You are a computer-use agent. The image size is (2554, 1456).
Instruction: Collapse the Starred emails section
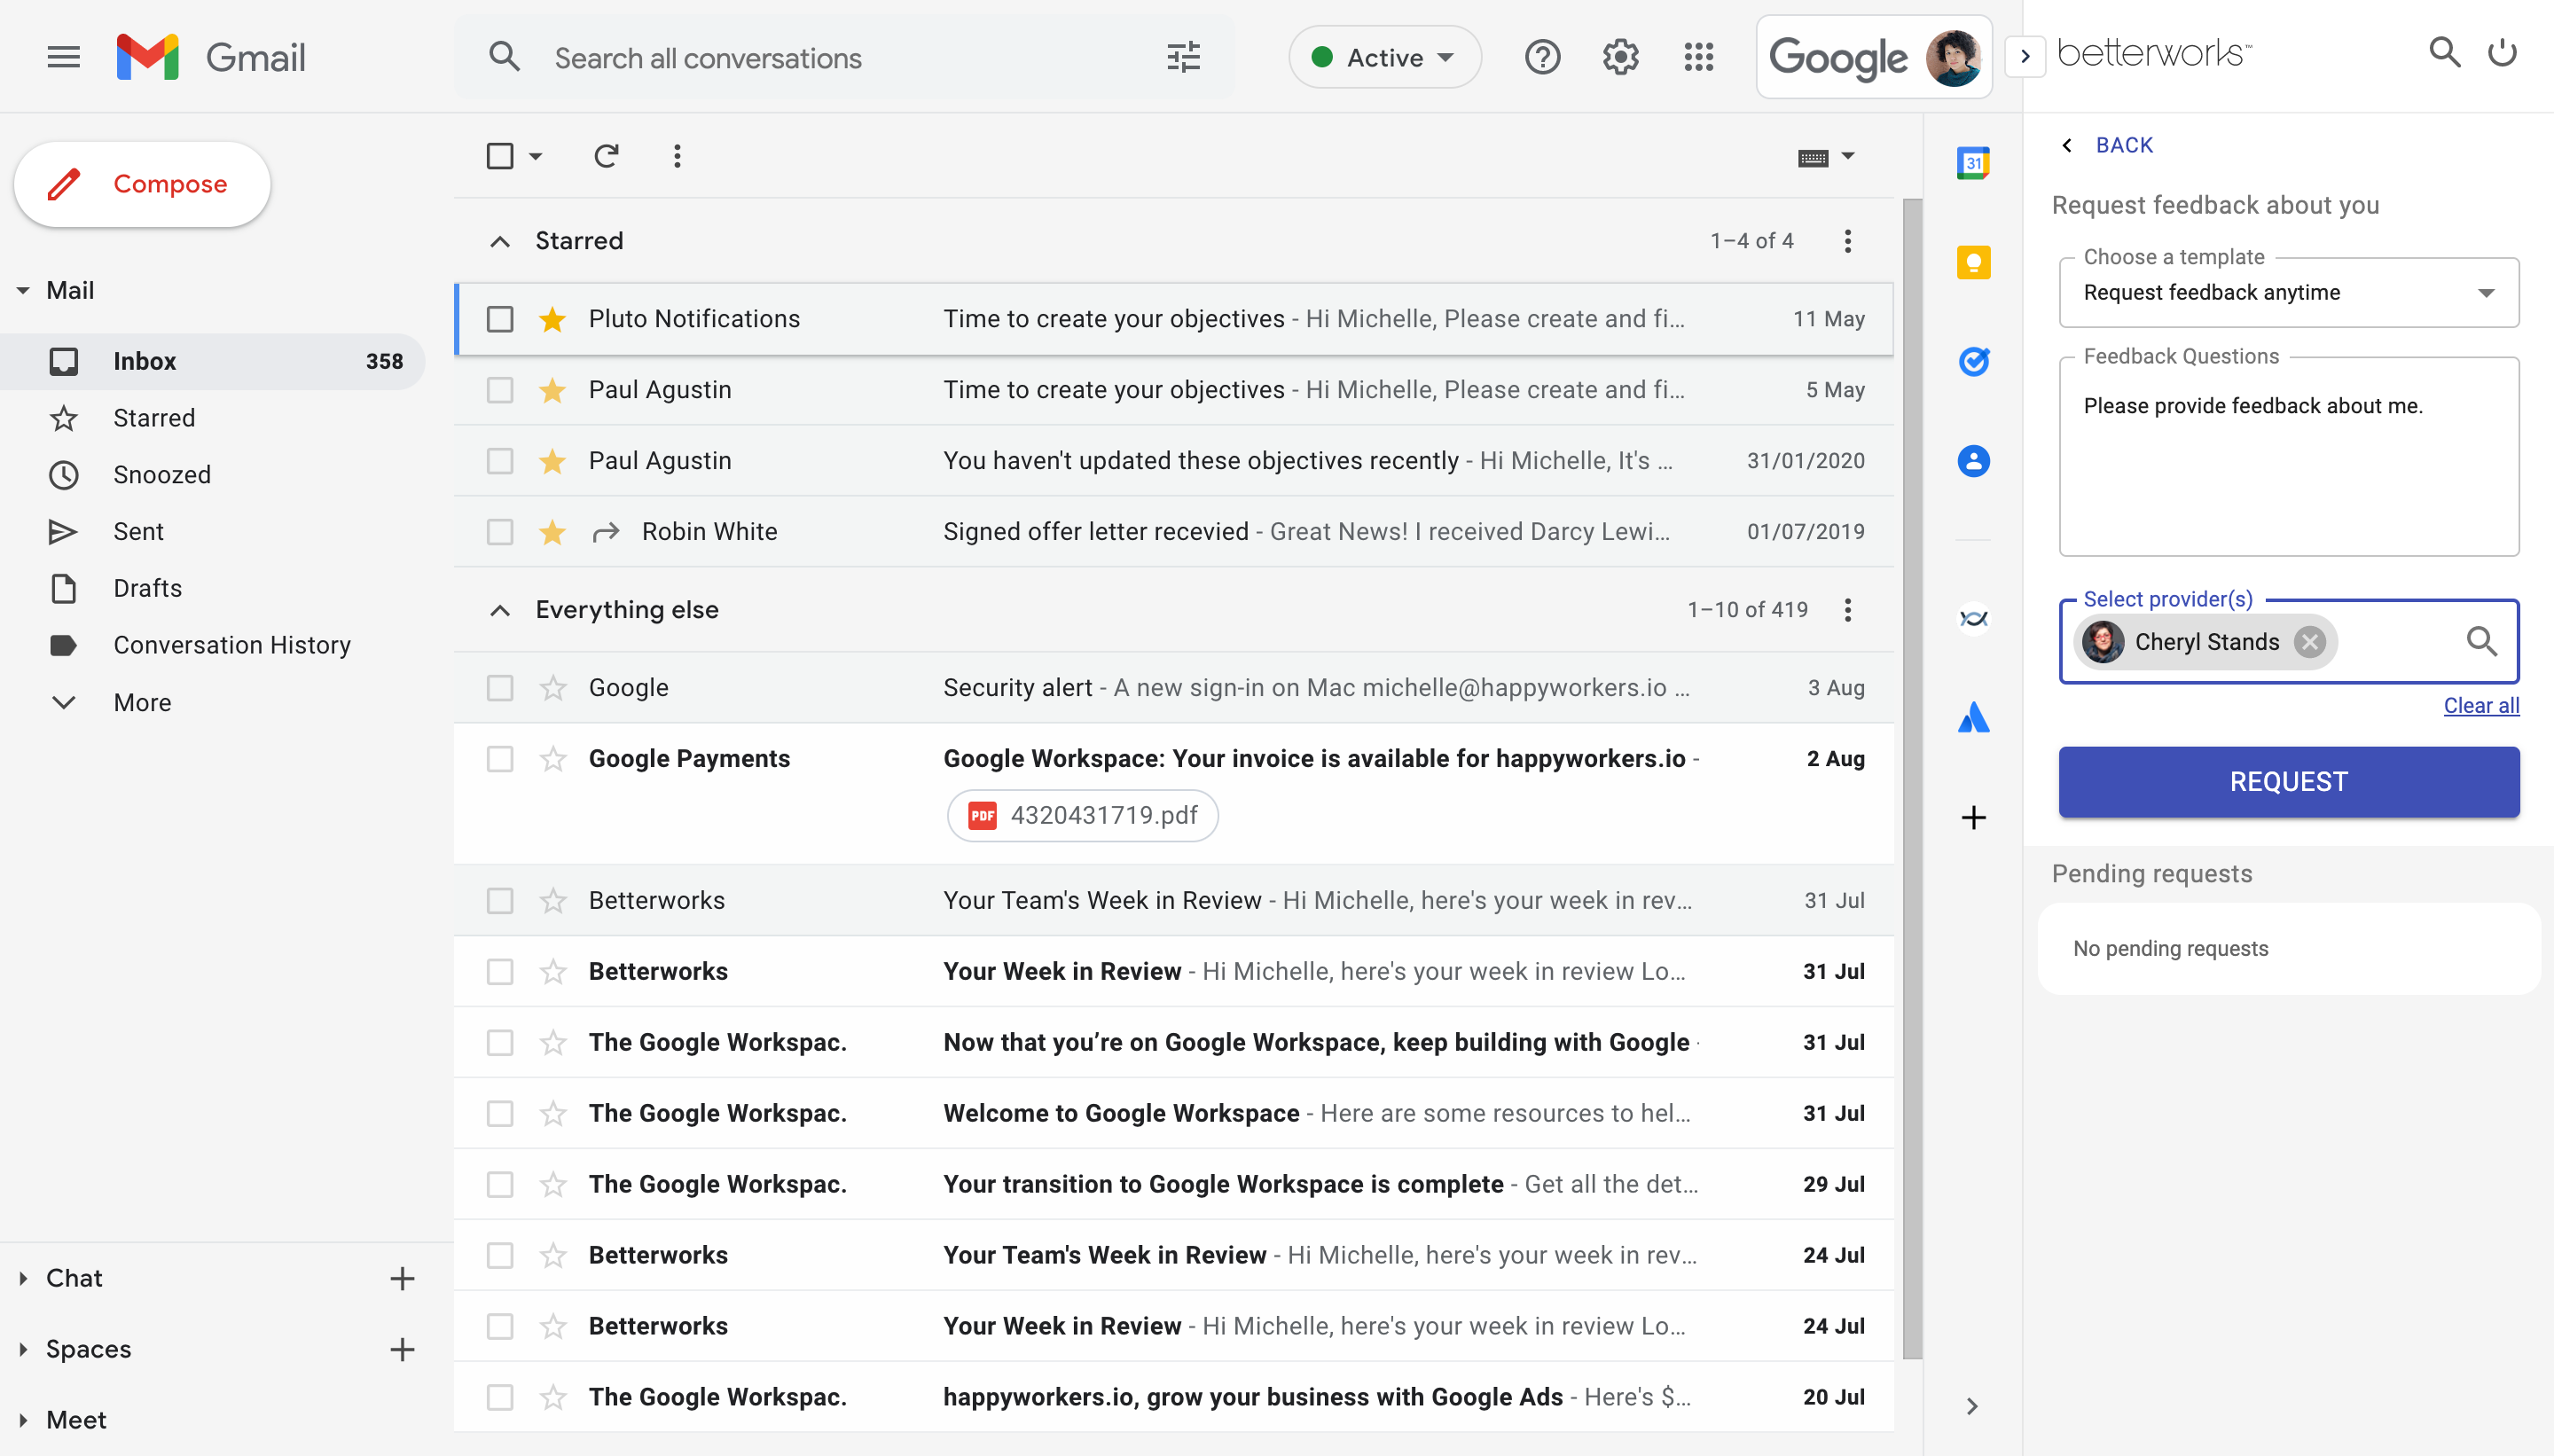coord(500,240)
